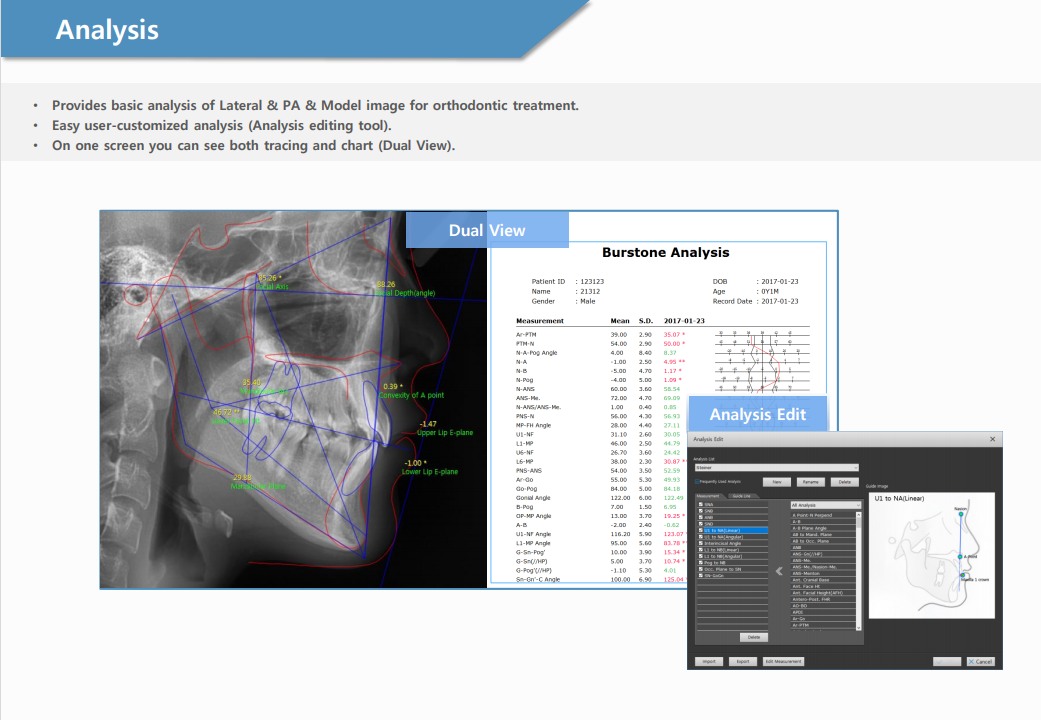Screen dimensions: 1041x720
Task: Click the Edit Measurement button
Action: (x=783, y=662)
